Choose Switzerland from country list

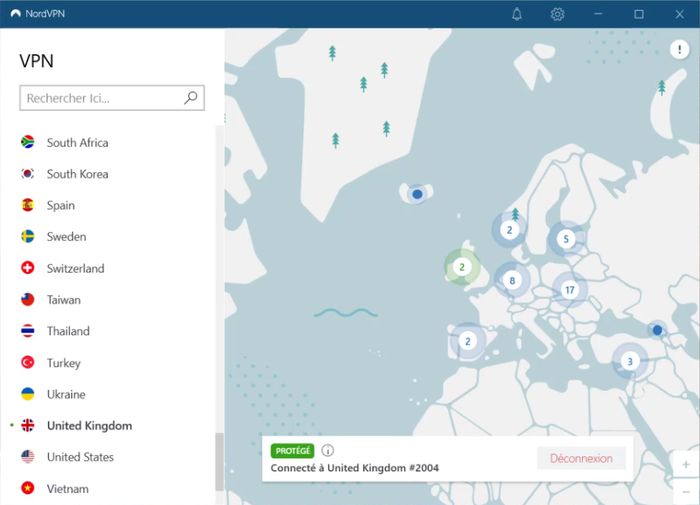pos(75,268)
